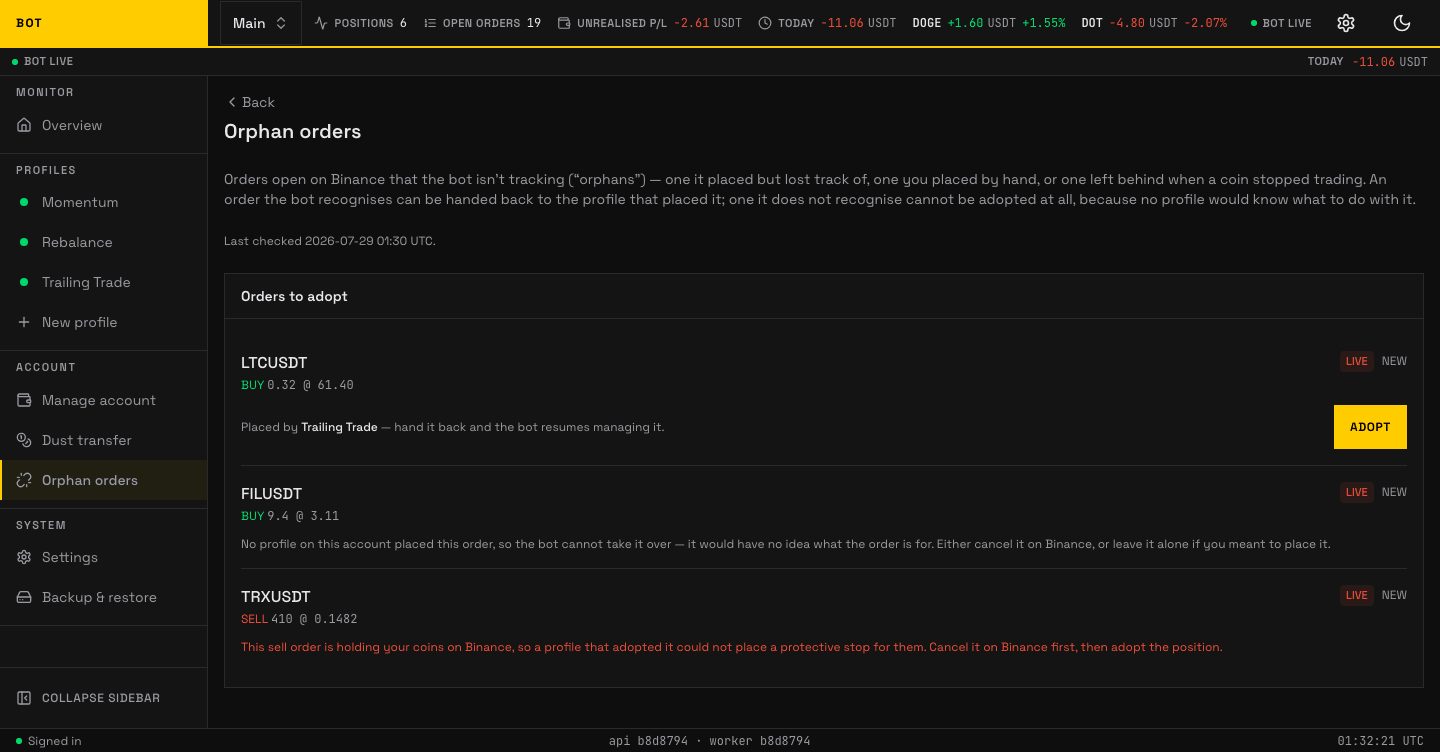Click api b8d8794 worker version text
The image size is (1440, 752).
click(709, 741)
